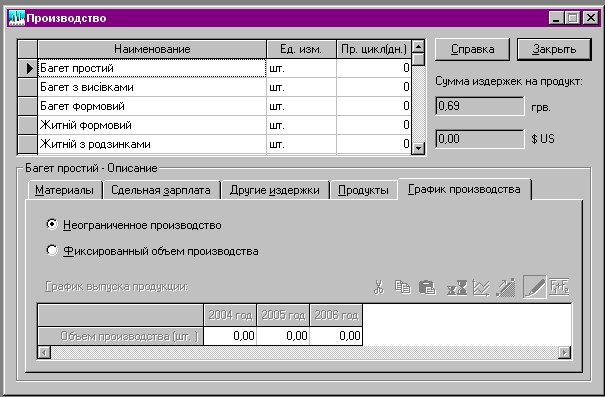Minimize the Производство window
The height and width of the screenshot is (397, 605).
click(556, 18)
